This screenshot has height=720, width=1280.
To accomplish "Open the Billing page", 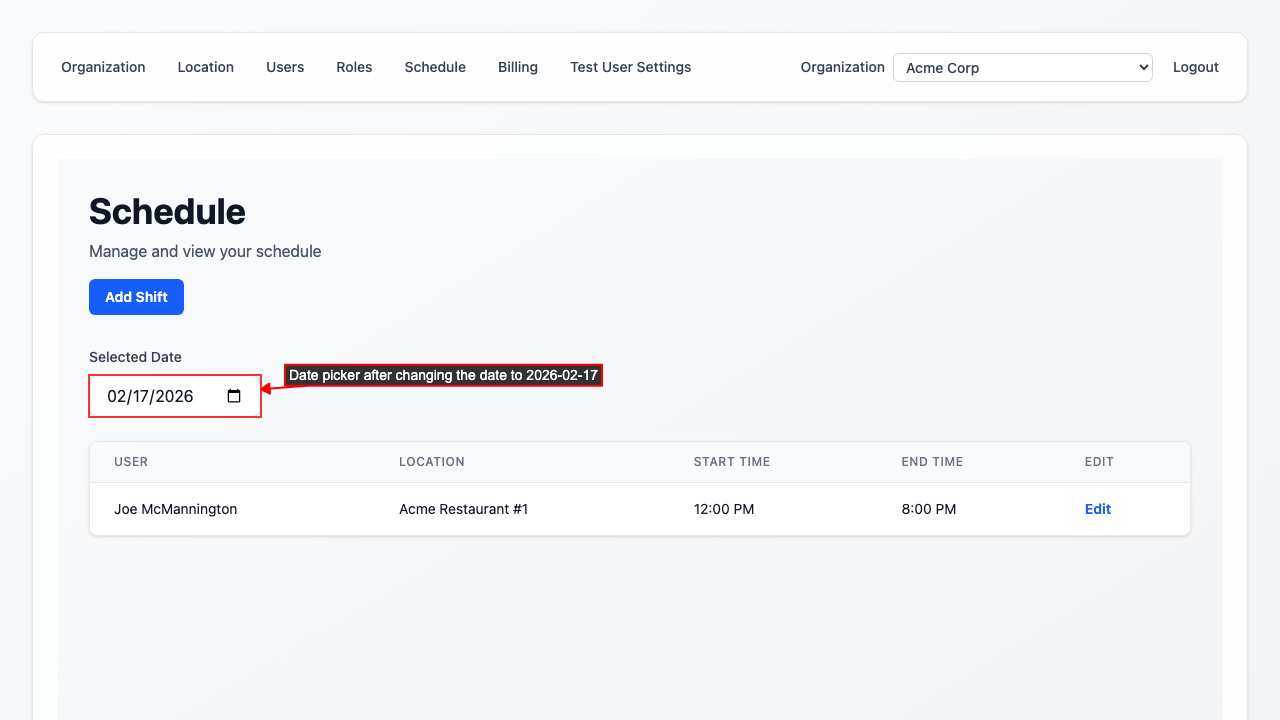I will pos(518,67).
